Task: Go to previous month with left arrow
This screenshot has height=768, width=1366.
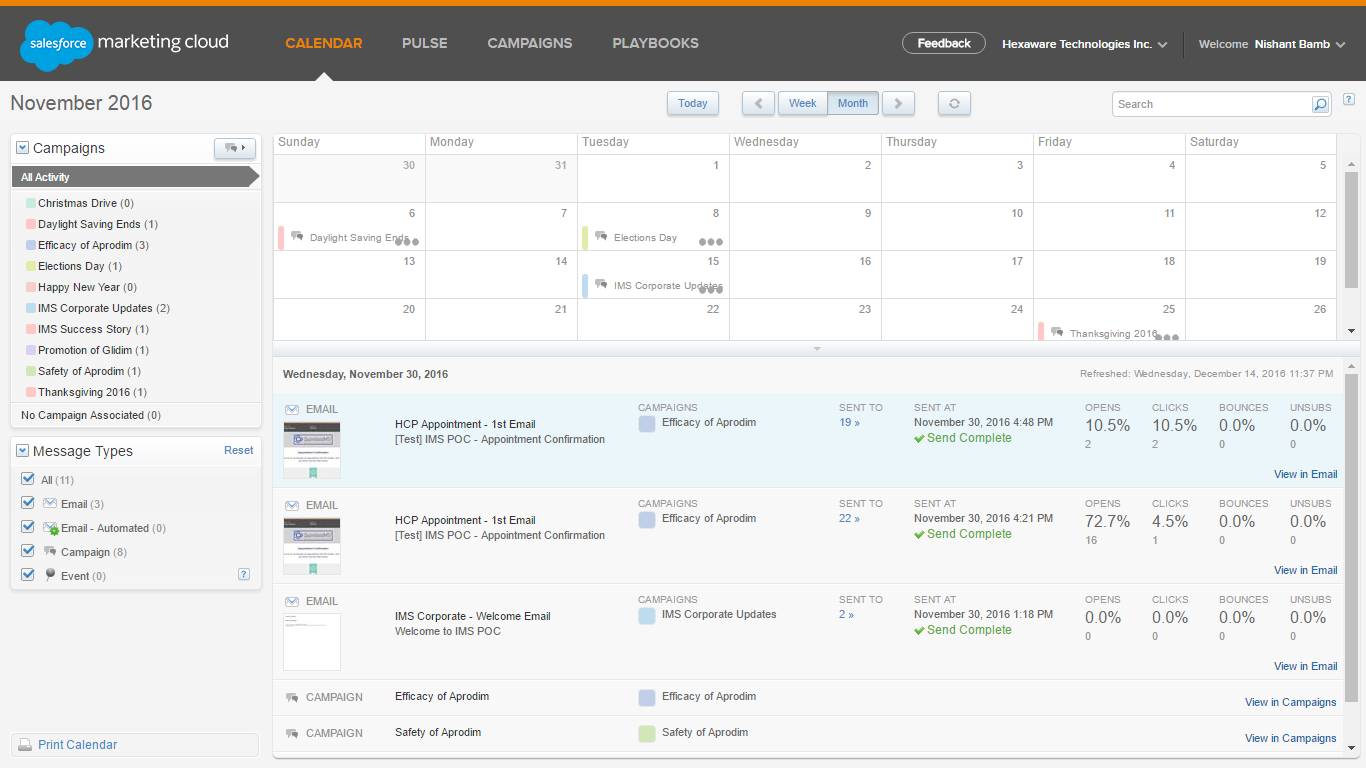Action: pyautogui.click(x=758, y=103)
